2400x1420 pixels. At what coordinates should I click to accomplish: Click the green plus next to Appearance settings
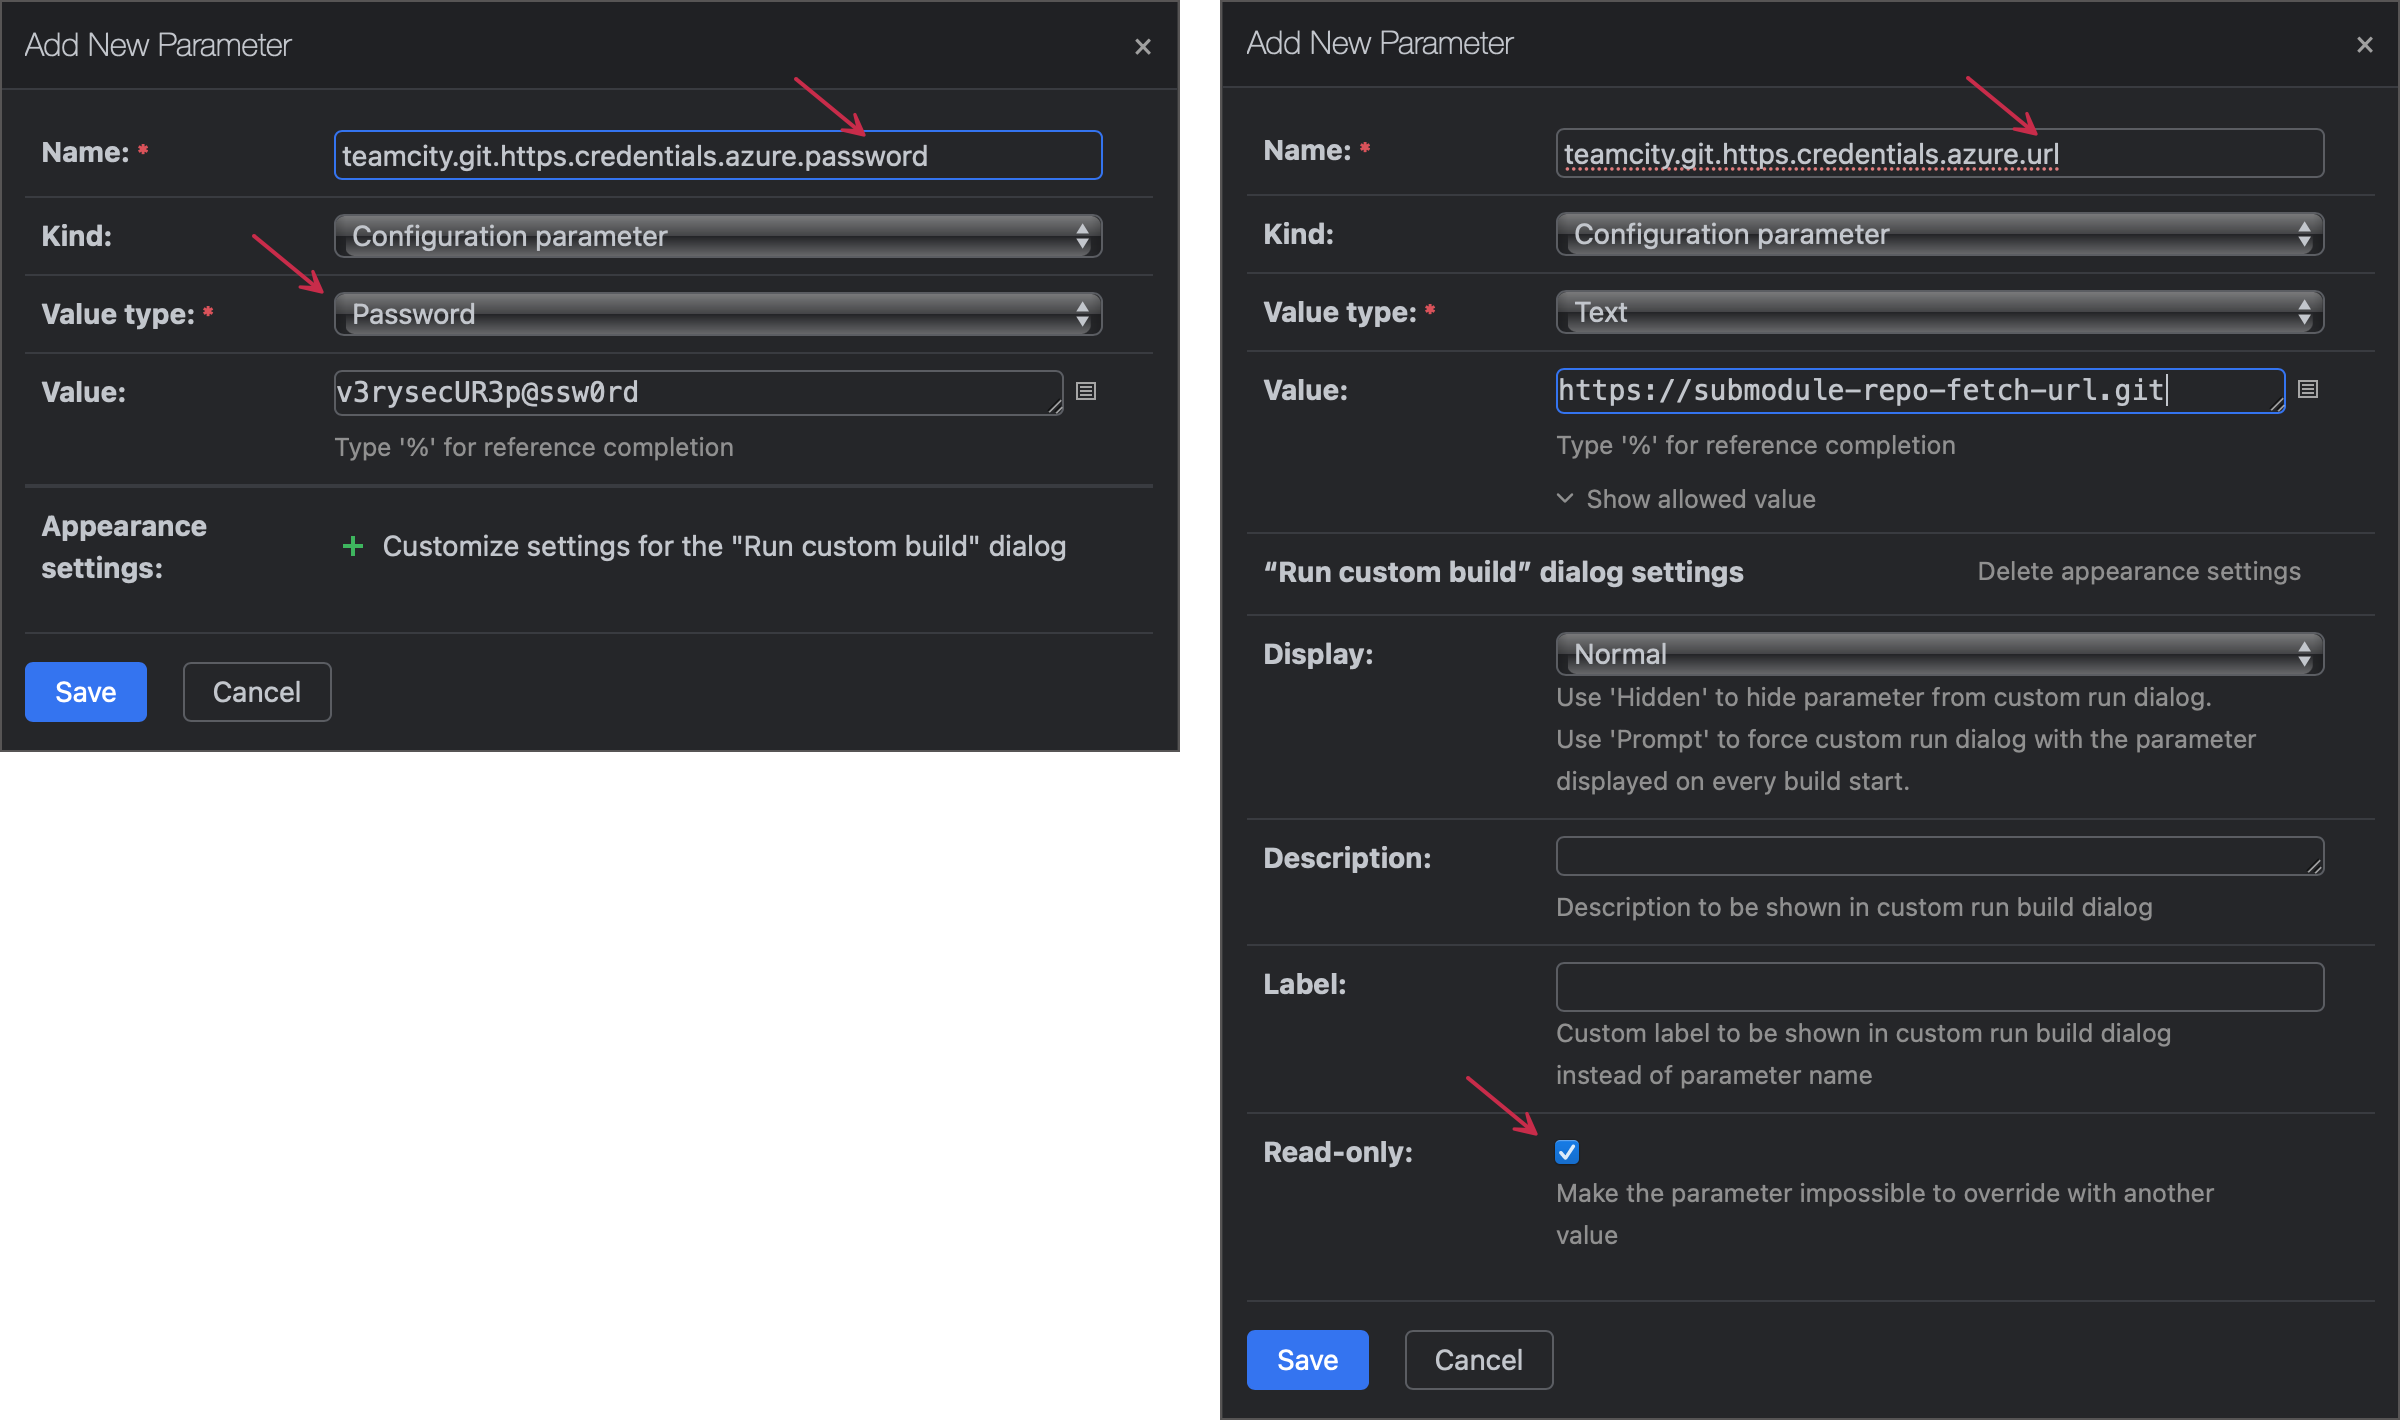pos(353,546)
